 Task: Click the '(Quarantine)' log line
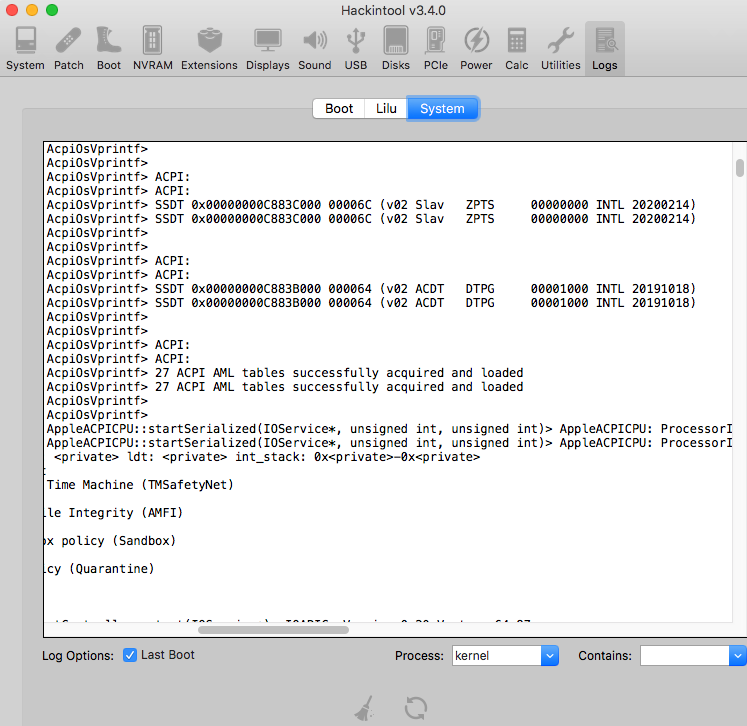point(100,569)
